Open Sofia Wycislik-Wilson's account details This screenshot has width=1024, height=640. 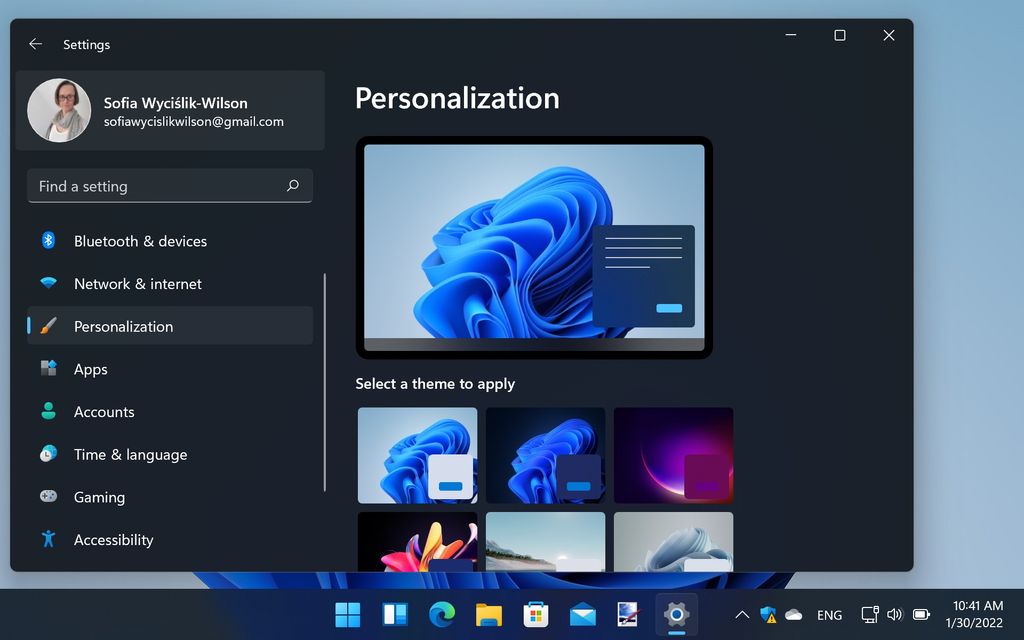pos(170,112)
